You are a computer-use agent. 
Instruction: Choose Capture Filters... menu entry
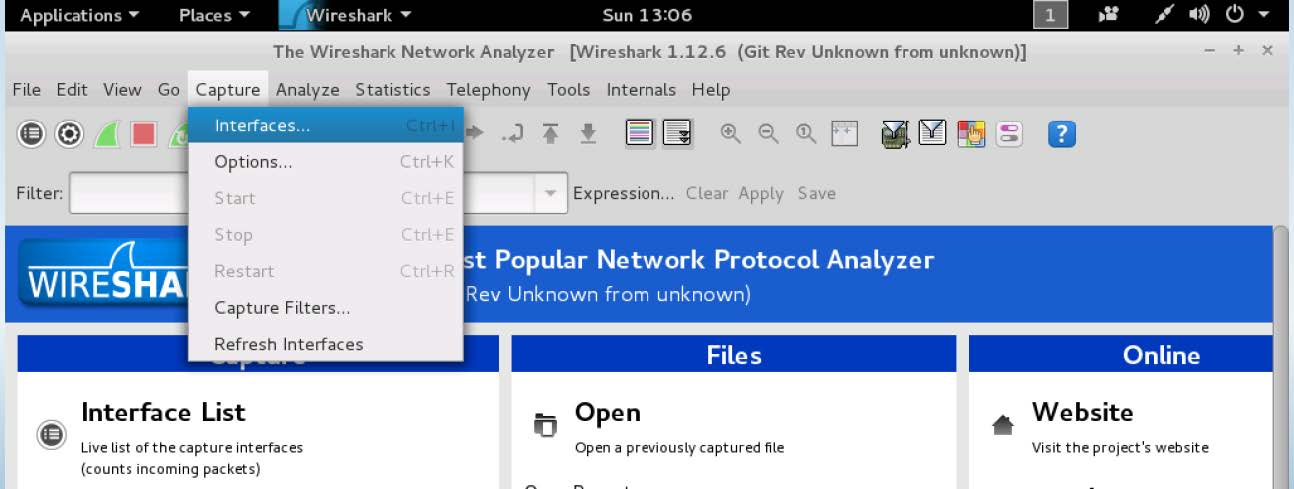click(x=282, y=308)
